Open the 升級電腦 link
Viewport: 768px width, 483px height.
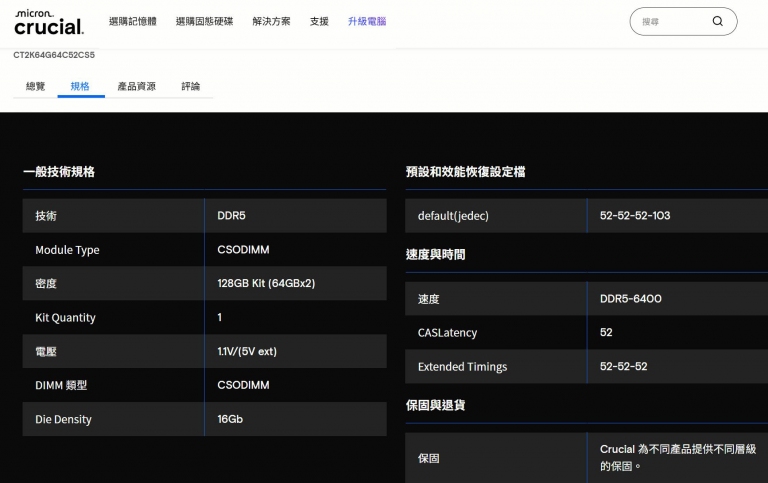(x=367, y=22)
